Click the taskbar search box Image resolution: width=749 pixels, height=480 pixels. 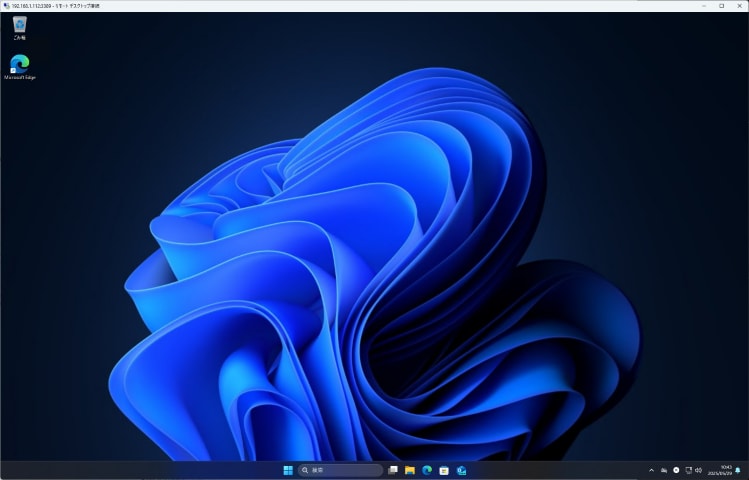(x=340, y=470)
